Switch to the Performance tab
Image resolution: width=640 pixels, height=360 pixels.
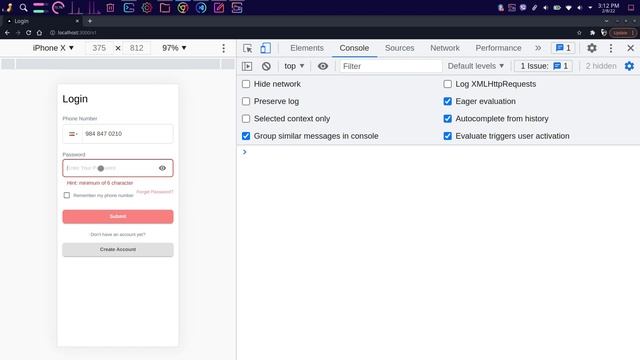(x=498, y=48)
